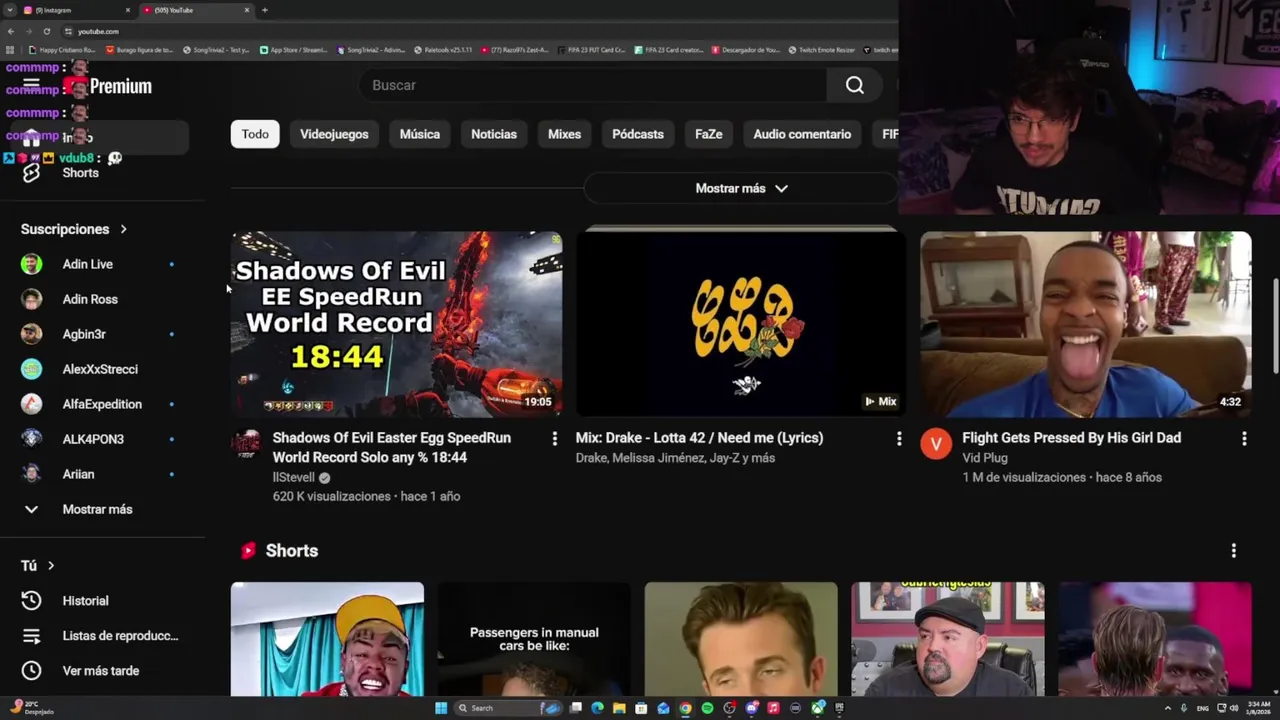Select the Mixes filter chip

point(564,134)
